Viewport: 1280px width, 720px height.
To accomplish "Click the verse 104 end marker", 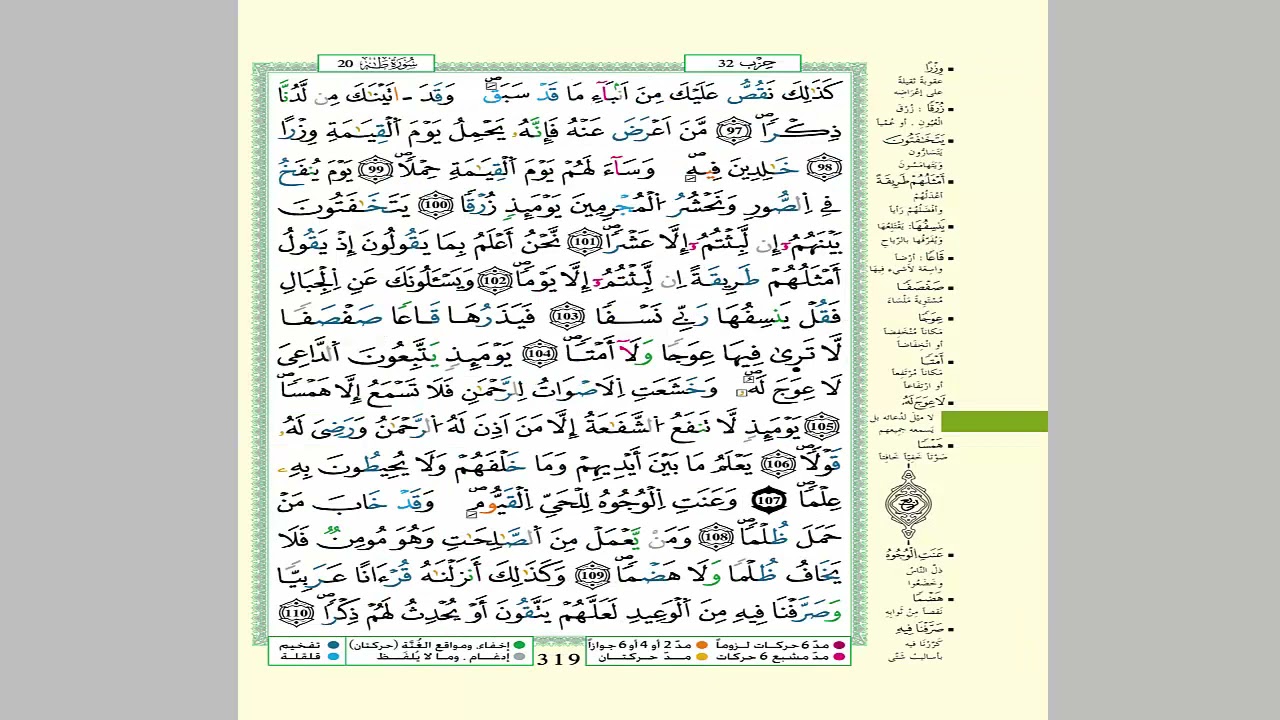I will tap(539, 353).
